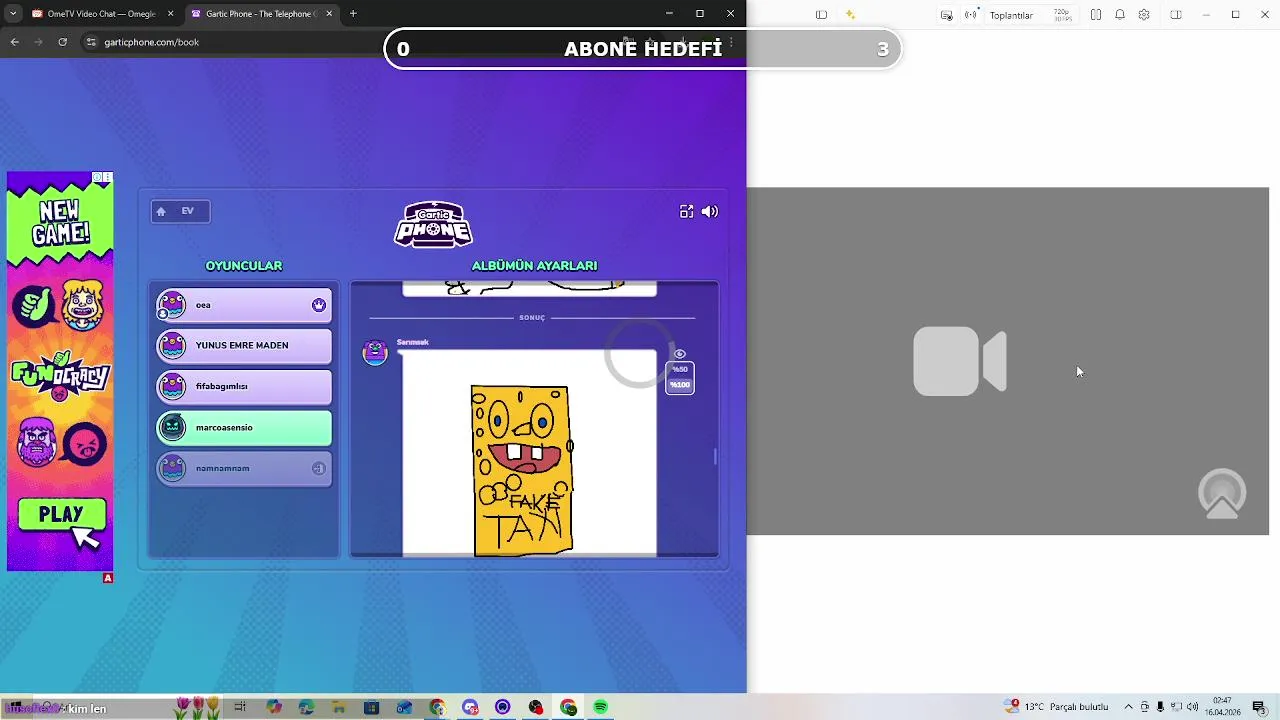
Task: Click the sparkle AI icon in right window
Action: point(850,15)
